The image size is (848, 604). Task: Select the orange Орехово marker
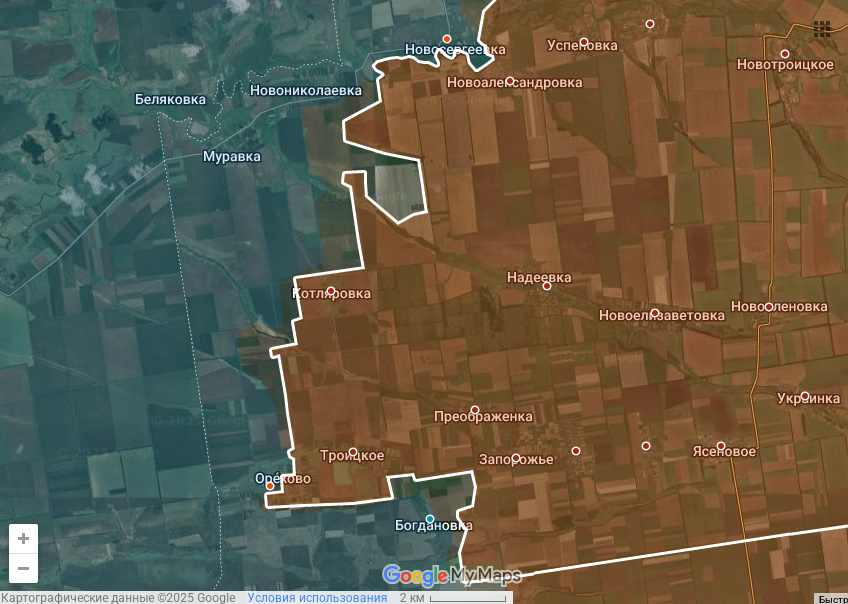click(x=269, y=486)
